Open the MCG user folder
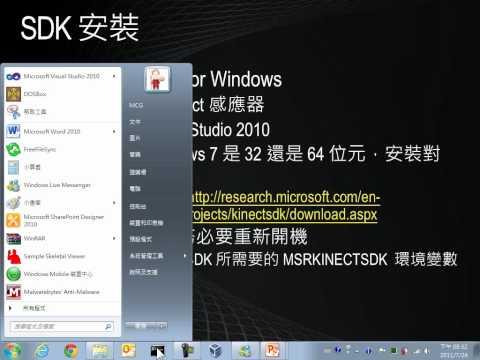The width and height of the screenshot is (480, 360). pyautogui.click(x=136, y=105)
